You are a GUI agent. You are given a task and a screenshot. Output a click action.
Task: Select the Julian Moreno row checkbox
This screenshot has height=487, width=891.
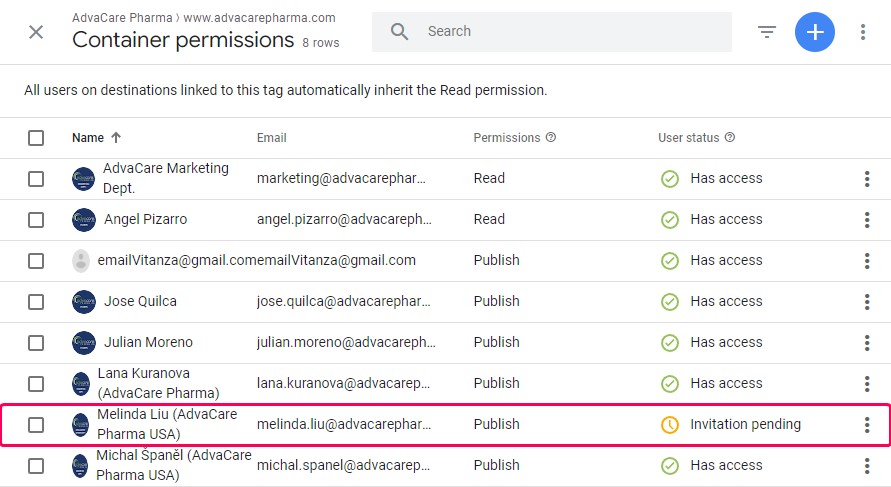(x=36, y=343)
